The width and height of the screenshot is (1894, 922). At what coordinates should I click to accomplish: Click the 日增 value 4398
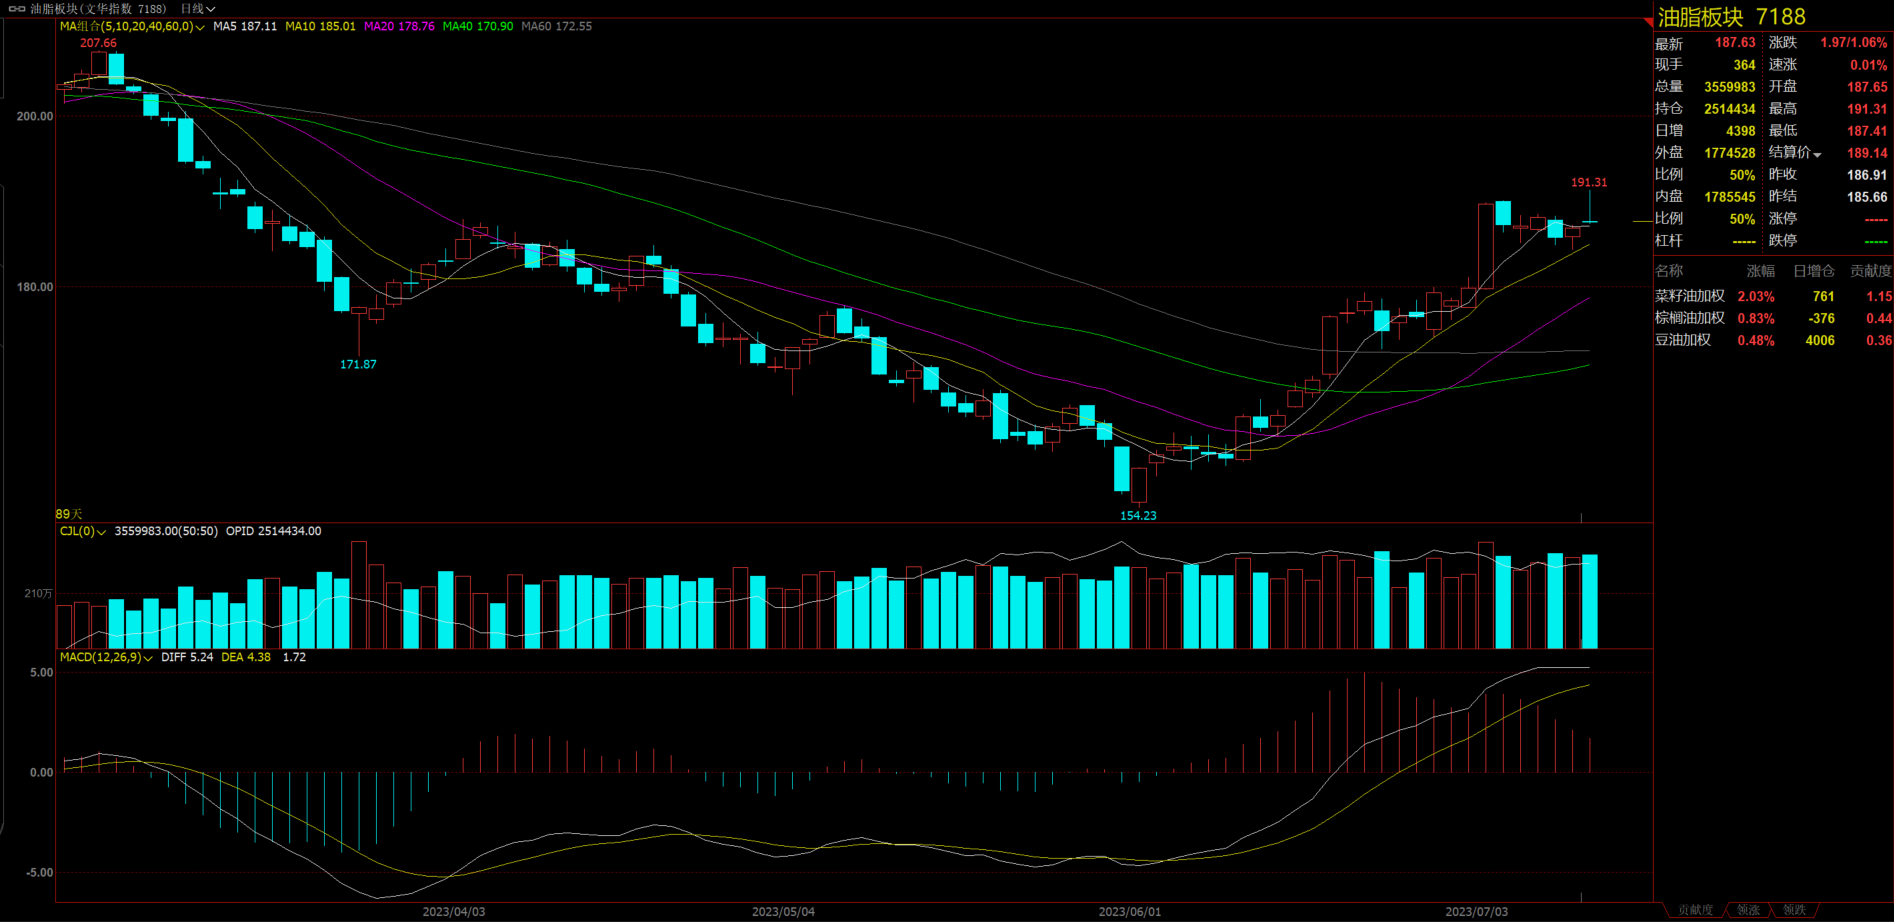(1741, 131)
